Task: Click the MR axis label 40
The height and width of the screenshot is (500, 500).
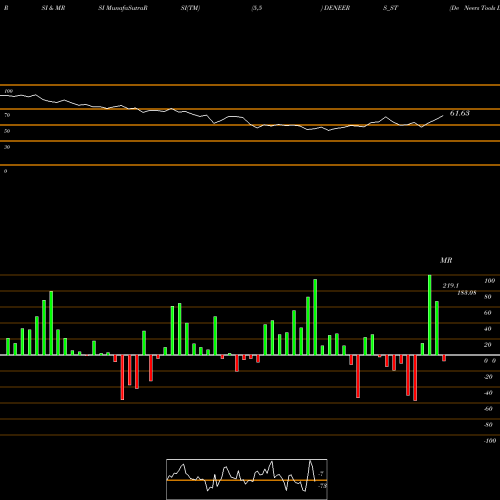Action: pyautogui.click(x=488, y=329)
